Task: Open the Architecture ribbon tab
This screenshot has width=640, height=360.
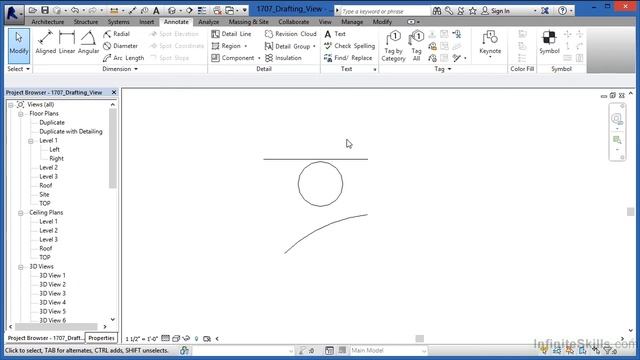Action: (48, 22)
